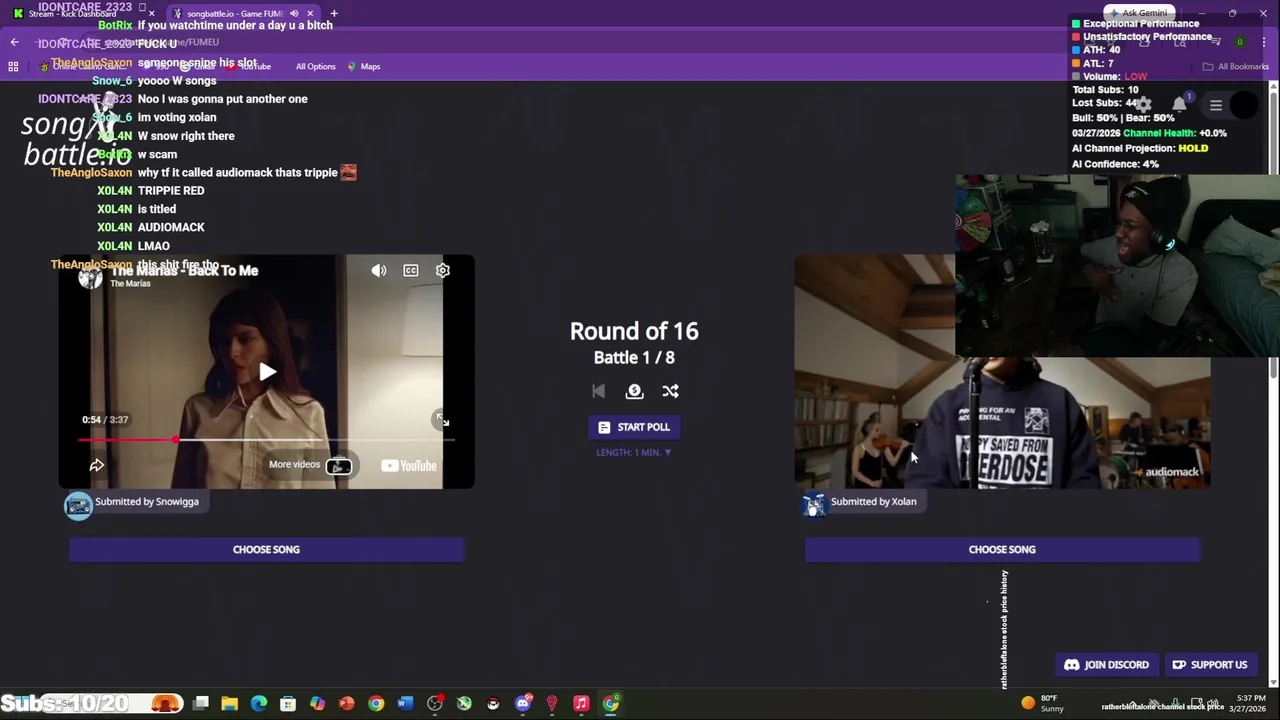Click the Ask Gemini button
1280x720 pixels.
coord(1137,13)
